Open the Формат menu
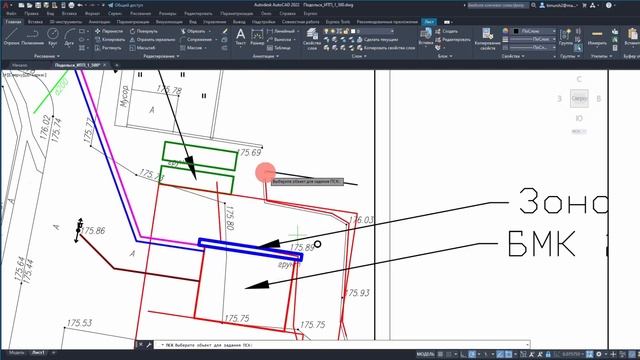The height and width of the screenshot is (360, 640). pyautogui.click(x=92, y=13)
